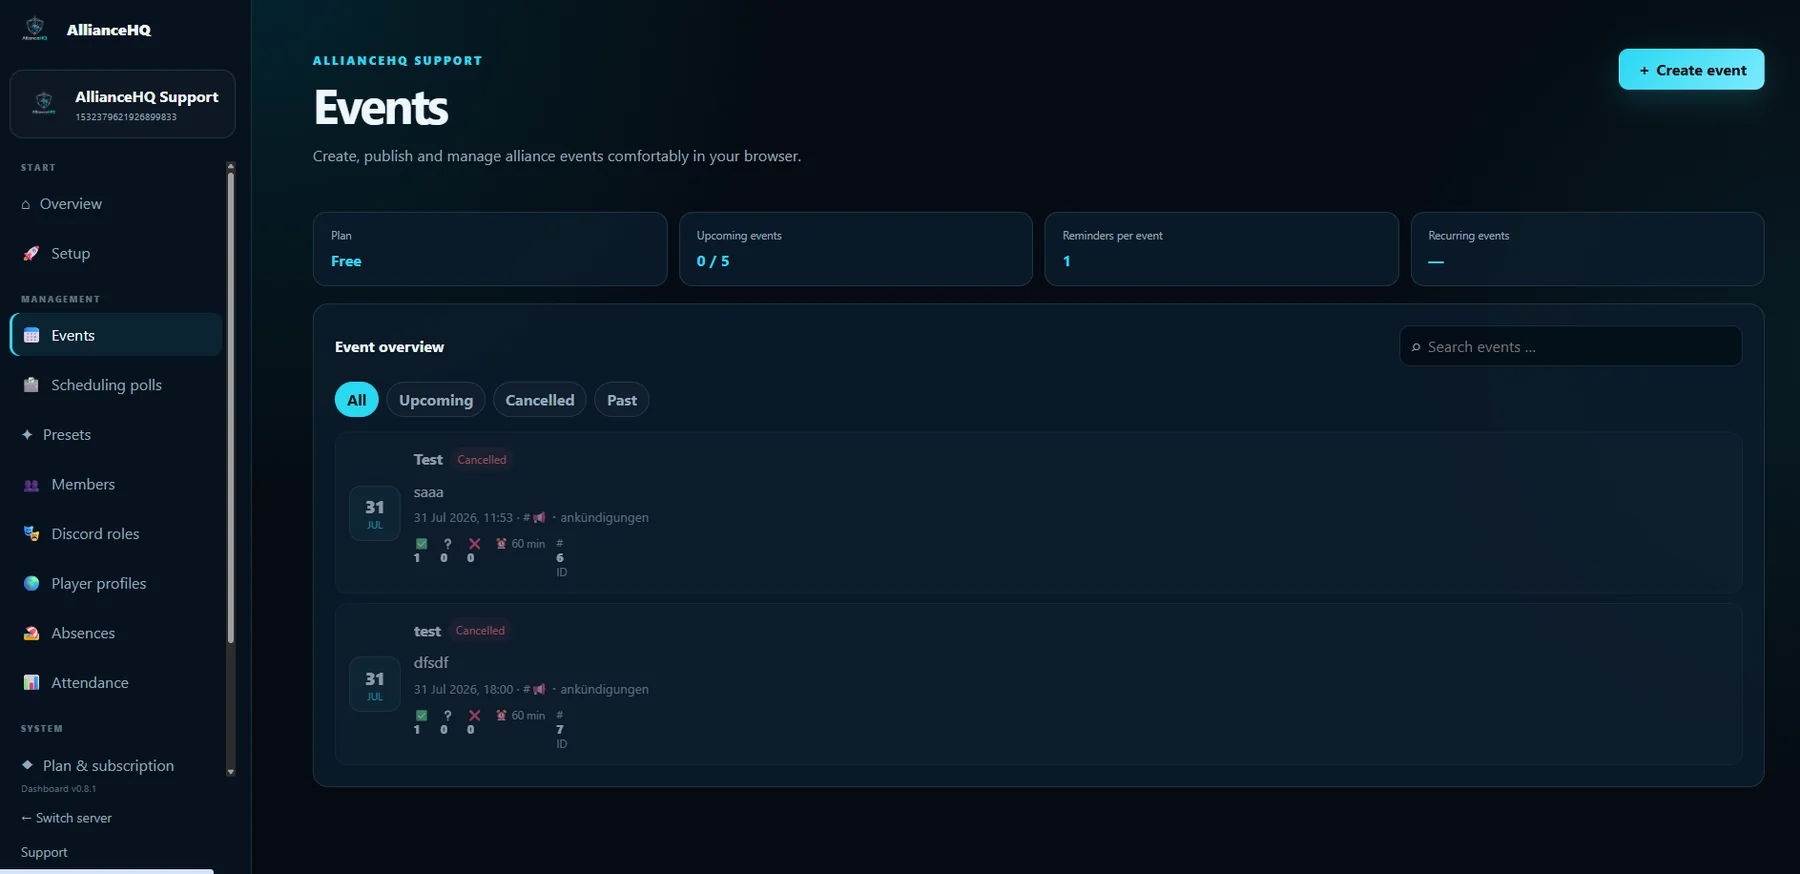Viewport: 1800px width, 874px height.
Task: Click the Discord roles mask icon
Action: (x=31, y=534)
